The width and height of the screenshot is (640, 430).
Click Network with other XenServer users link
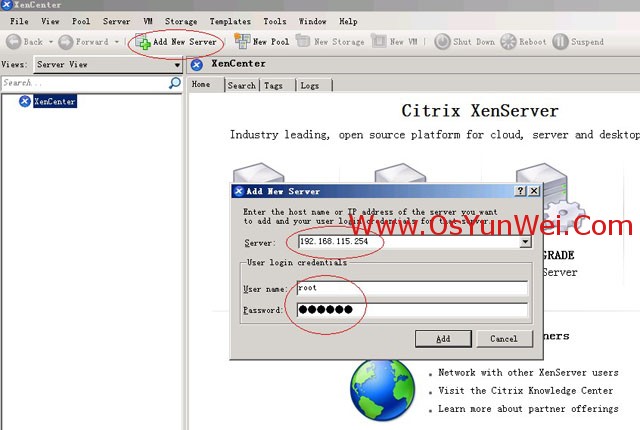(528, 372)
